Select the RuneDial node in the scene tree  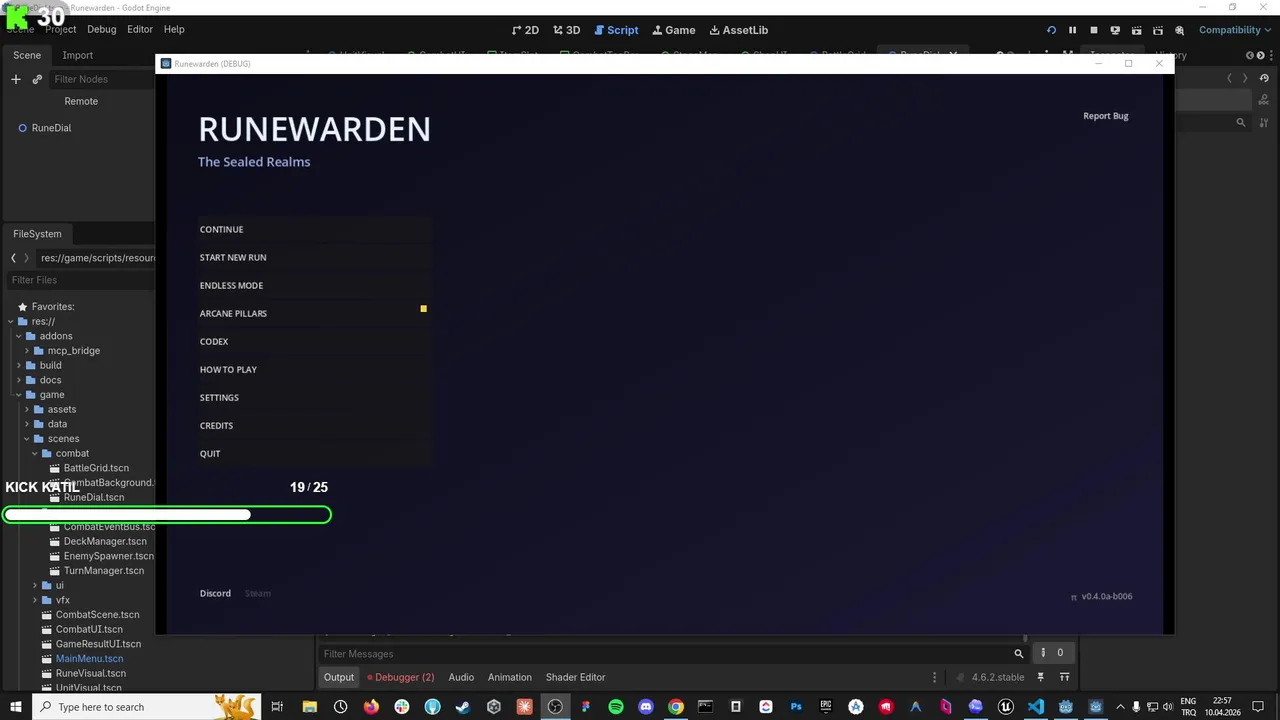51,128
